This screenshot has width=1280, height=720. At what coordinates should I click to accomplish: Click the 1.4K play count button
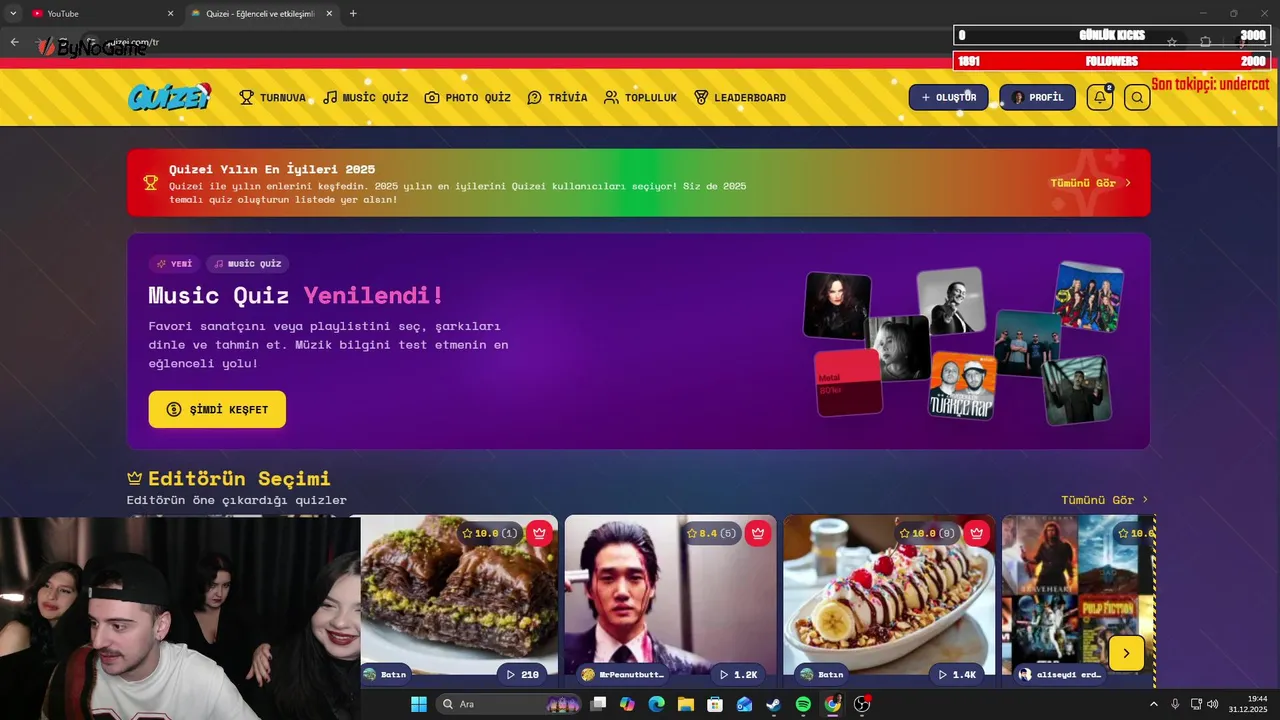click(x=957, y=675)
